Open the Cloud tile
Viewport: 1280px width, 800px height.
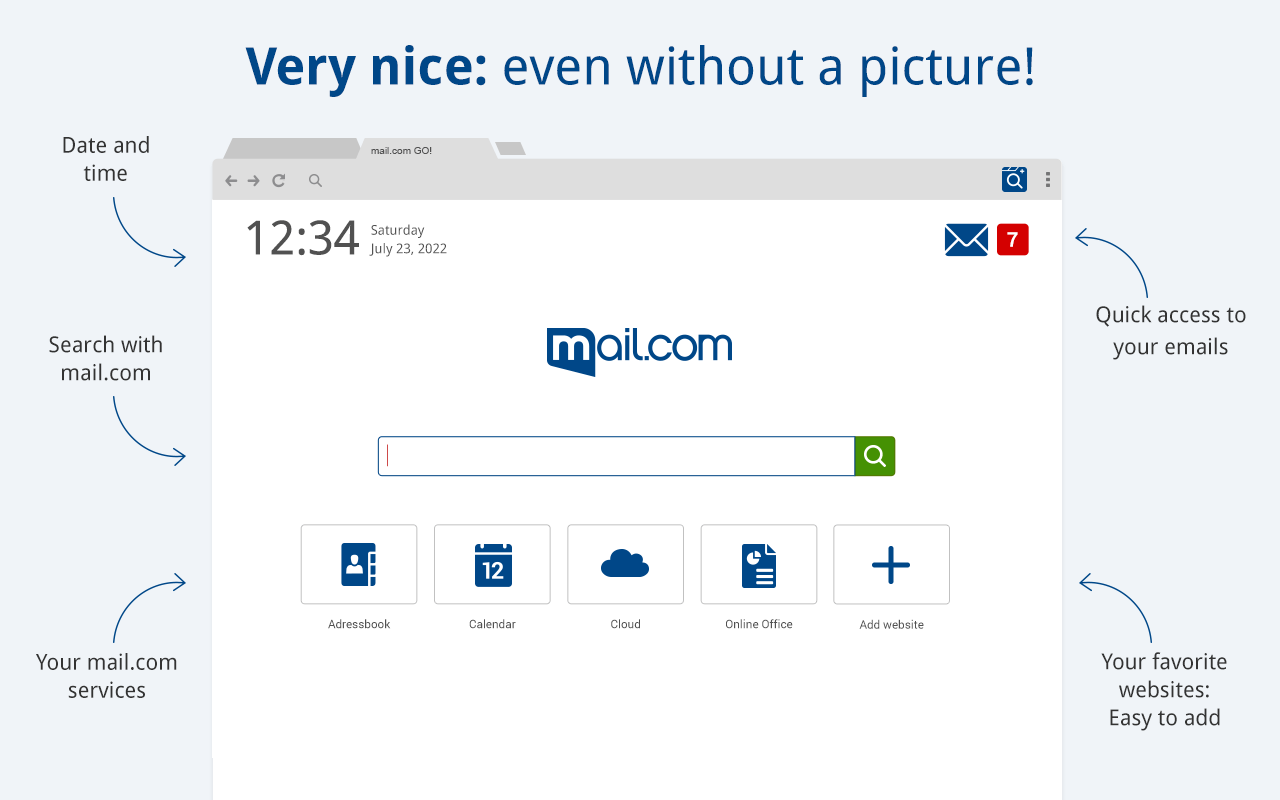[626, 564]
